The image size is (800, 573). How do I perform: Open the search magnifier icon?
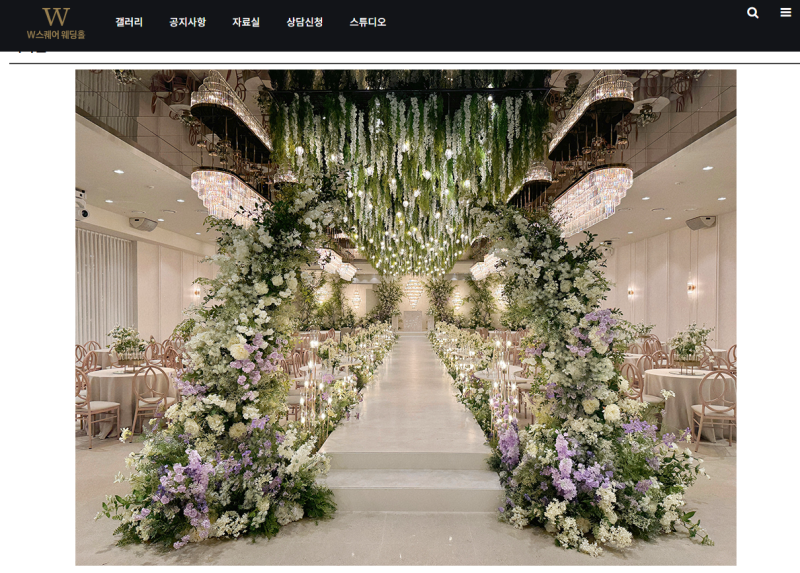[753, 13]
